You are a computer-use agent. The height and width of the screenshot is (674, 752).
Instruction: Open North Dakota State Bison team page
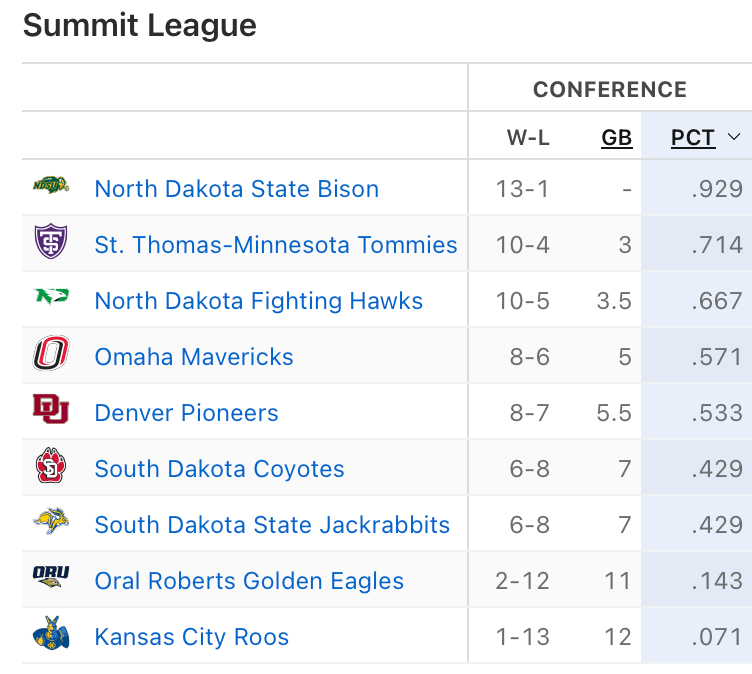click(236, 189)
